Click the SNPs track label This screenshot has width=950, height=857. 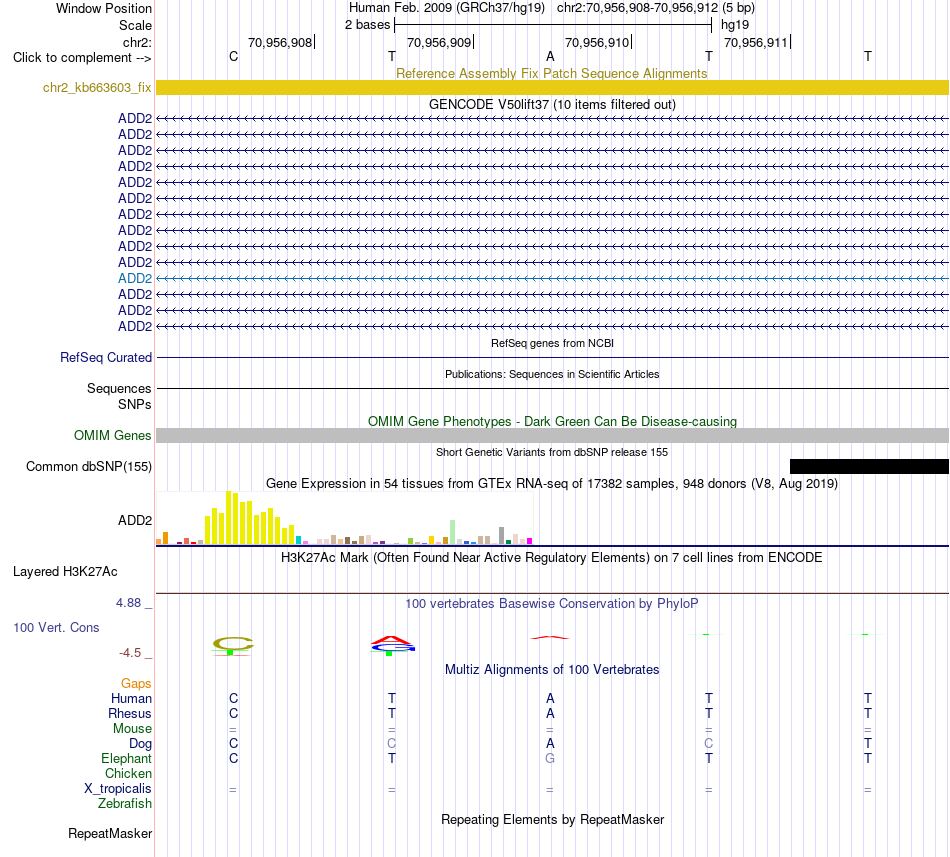[135, 404]
